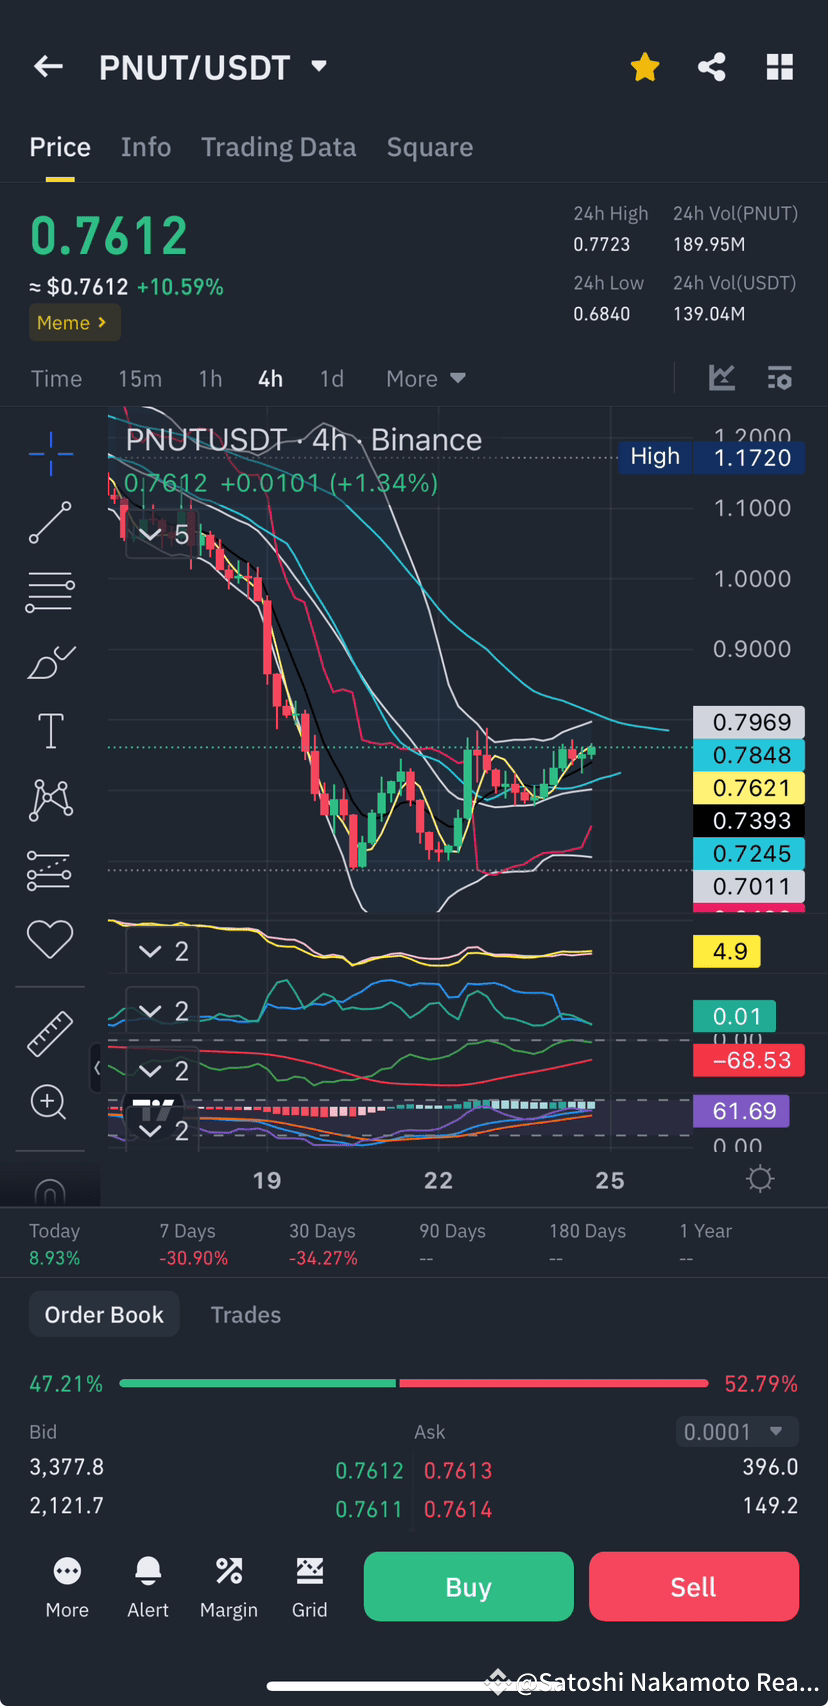
Task: Click the 0.7614 ask price
Action: (x=458, y=1509)
